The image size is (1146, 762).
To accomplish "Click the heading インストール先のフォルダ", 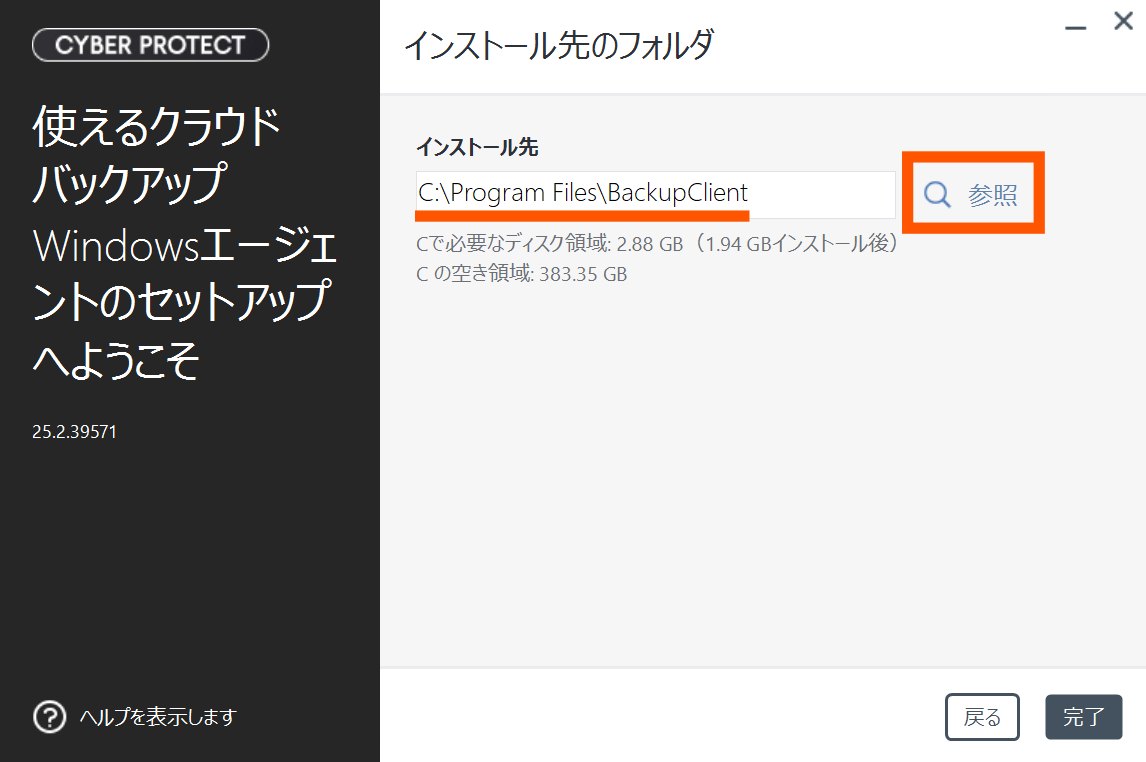I will [559, 45].
